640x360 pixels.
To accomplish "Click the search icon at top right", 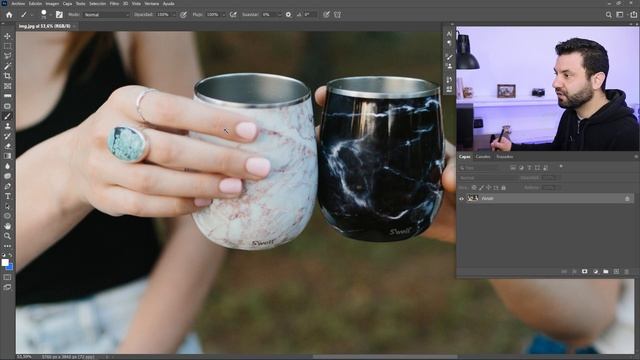I will pos(609,15).
